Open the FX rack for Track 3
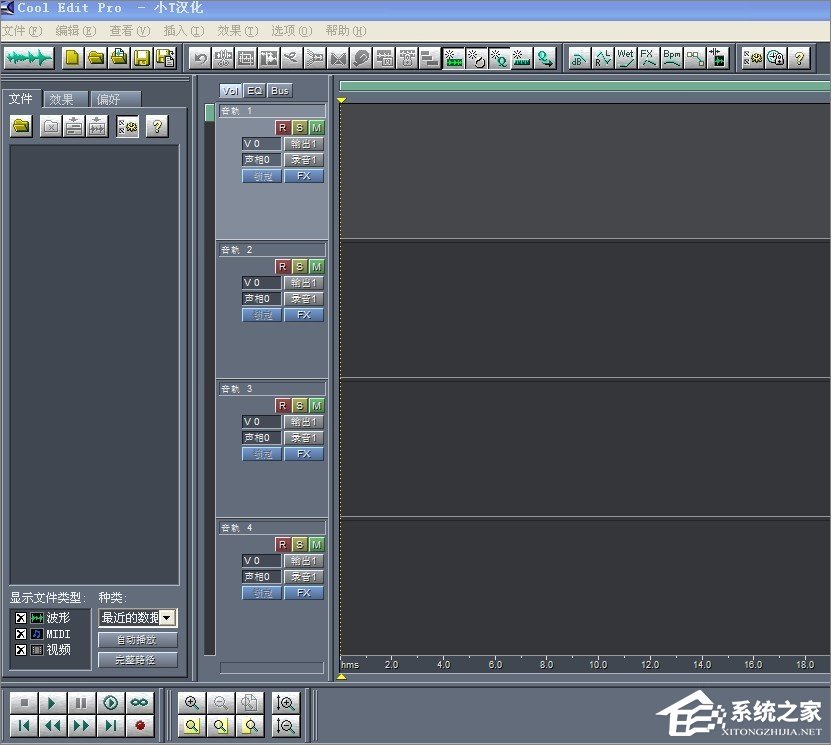Image resolution: width=831 pixels, height=745 pixels. pyautogui.click(x=304, y=454)
